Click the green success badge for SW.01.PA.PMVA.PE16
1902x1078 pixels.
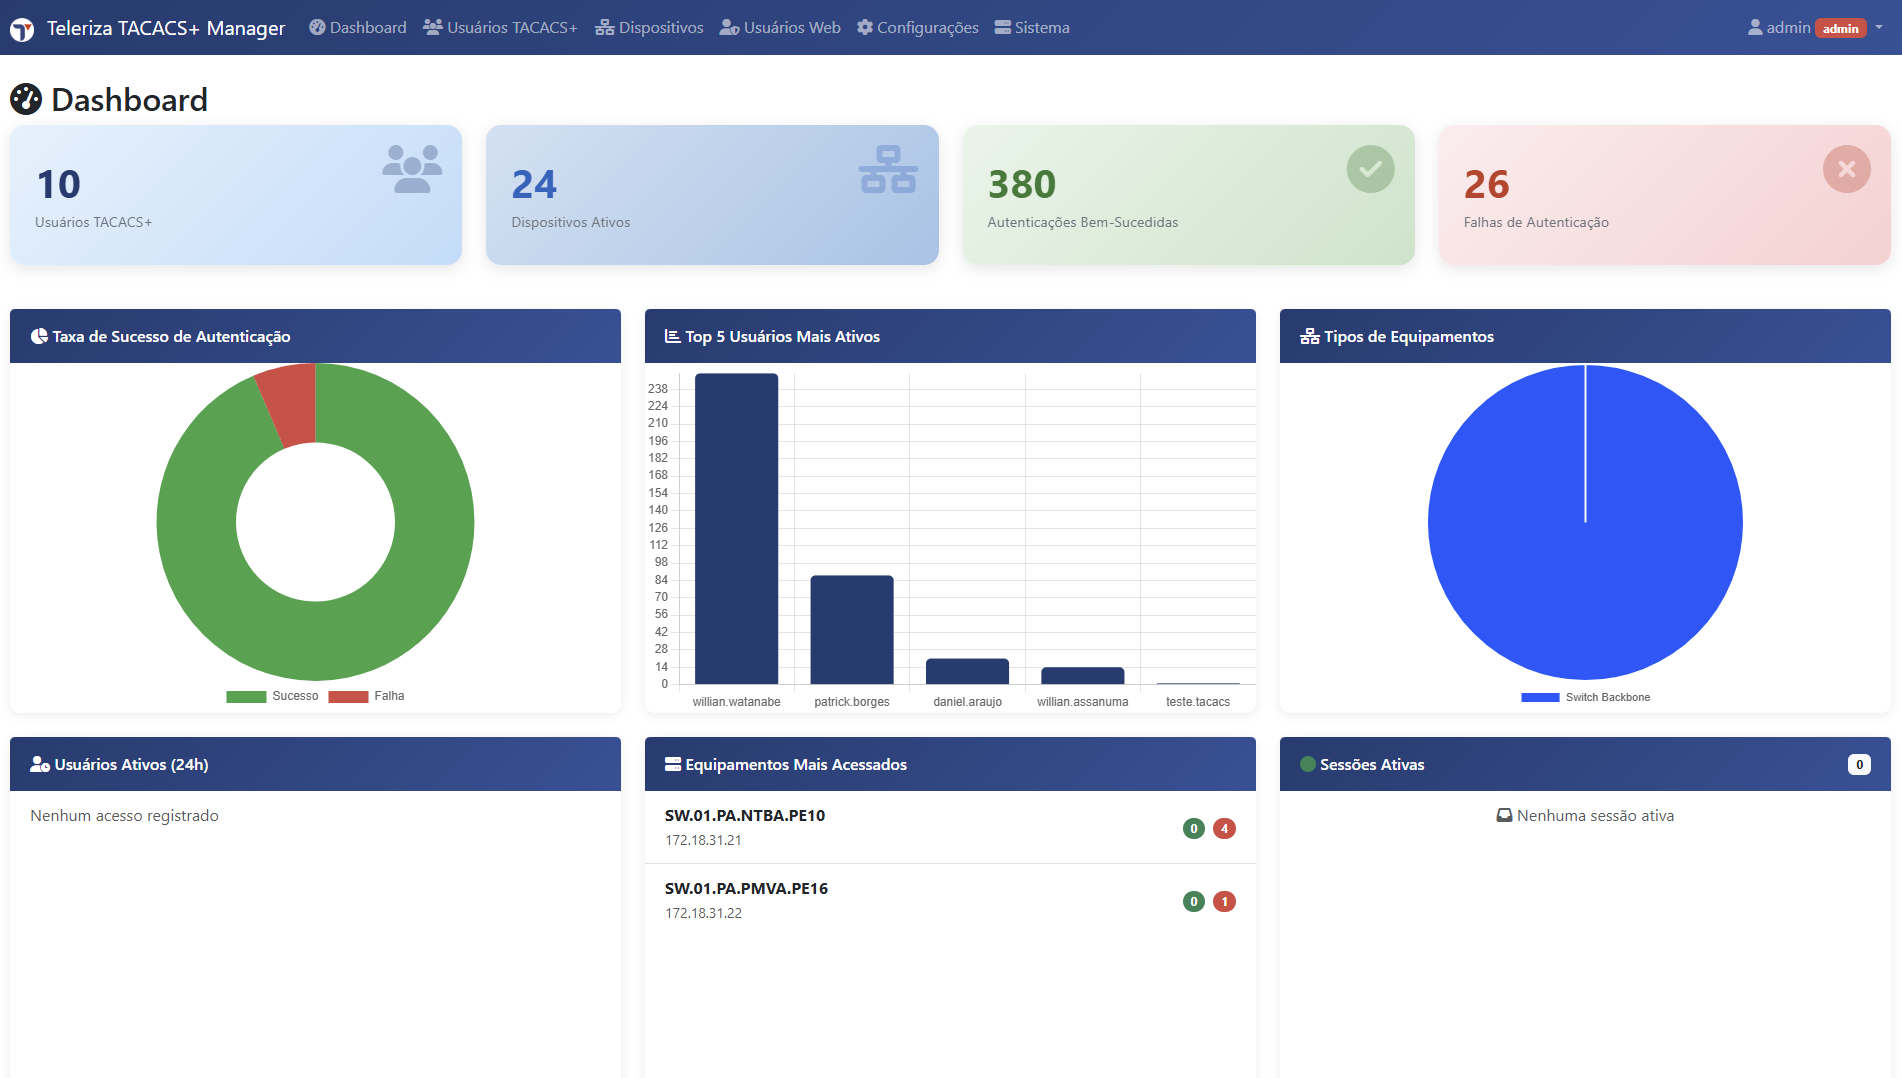click(1193, 901)
